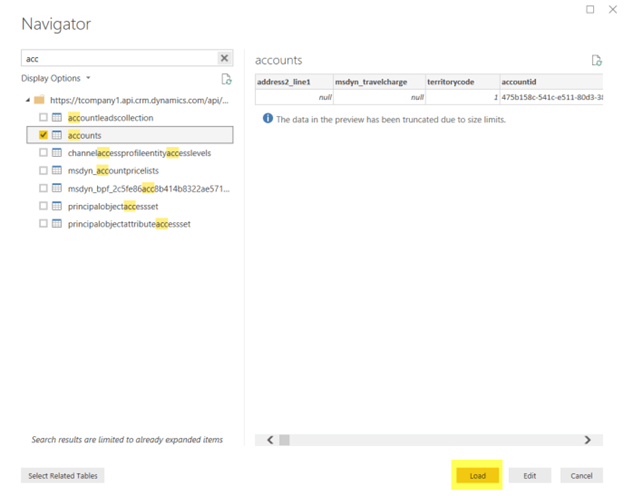The width and height of the screenshot is (624, 496).
Task: Select the accountleadscollection table name
Action: (110, 118)
